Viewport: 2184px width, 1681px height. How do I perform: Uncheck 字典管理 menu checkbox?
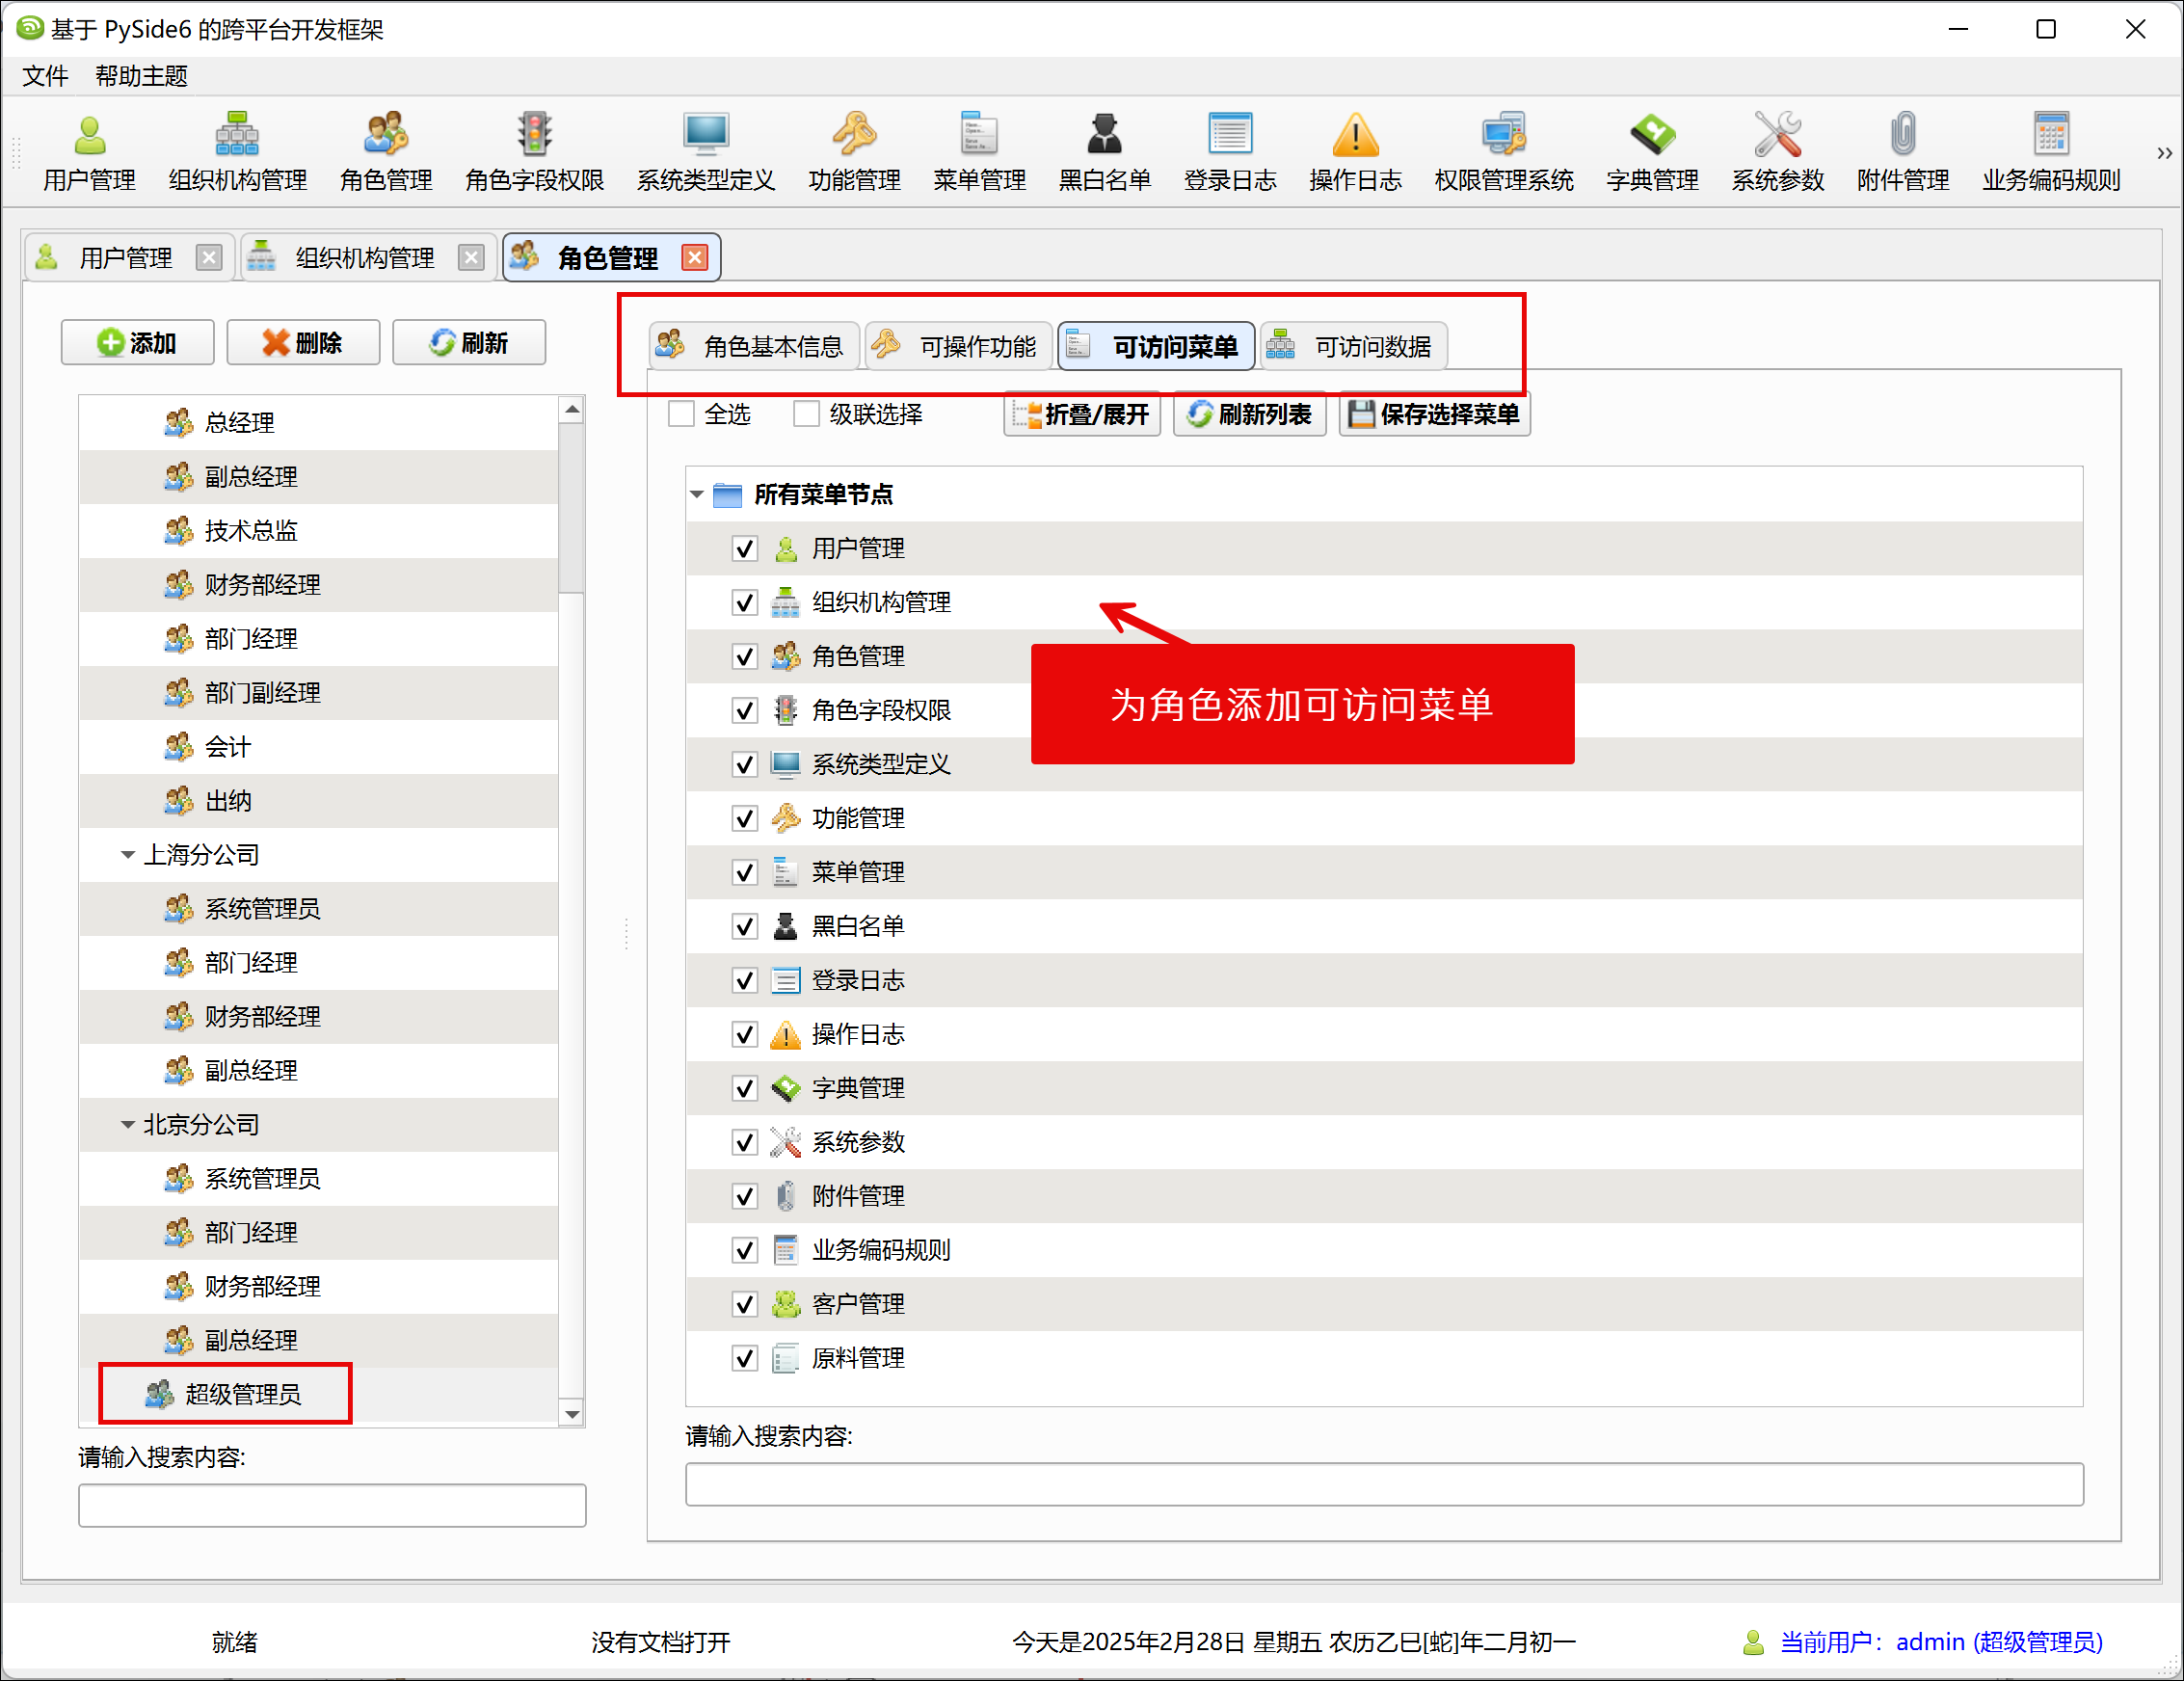click(x=745, y=1089)
